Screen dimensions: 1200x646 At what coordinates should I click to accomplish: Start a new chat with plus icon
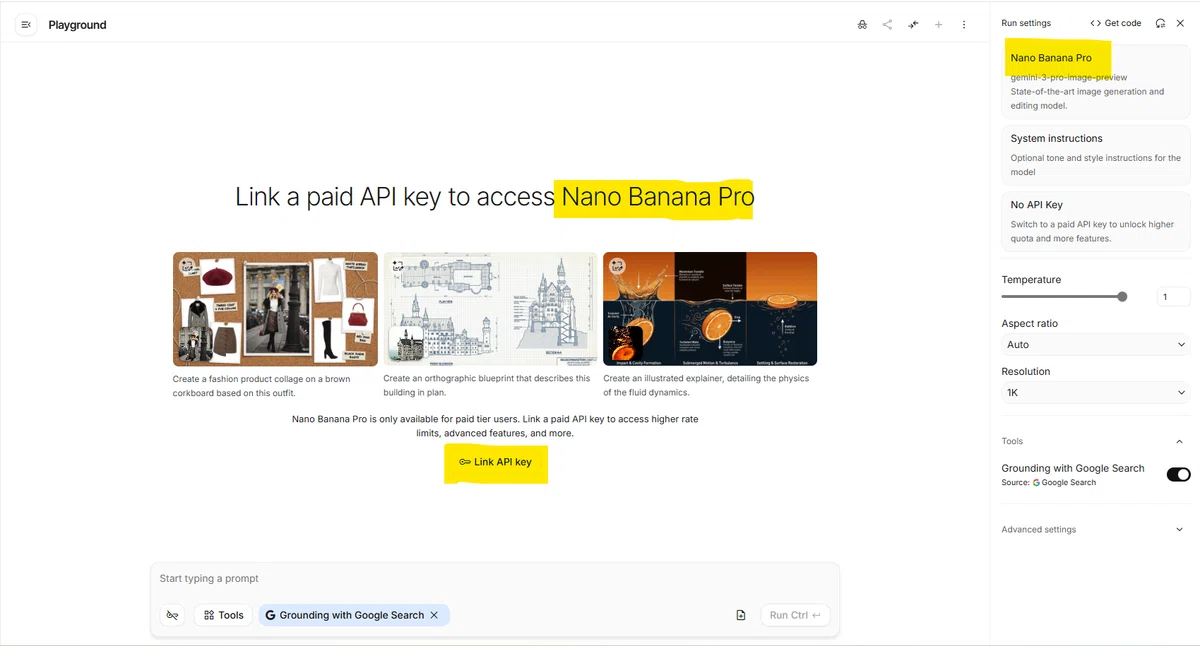click(938, 25)
